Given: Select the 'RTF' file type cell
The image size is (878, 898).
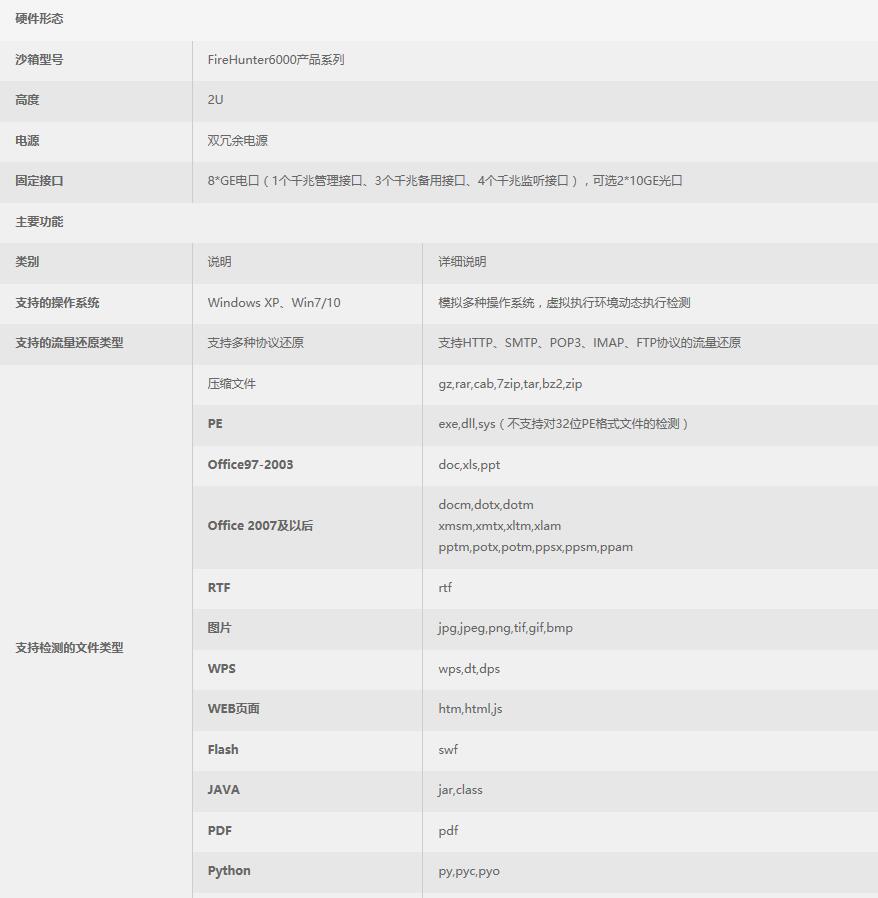Looking at the screenshot, I should point(219,588).
